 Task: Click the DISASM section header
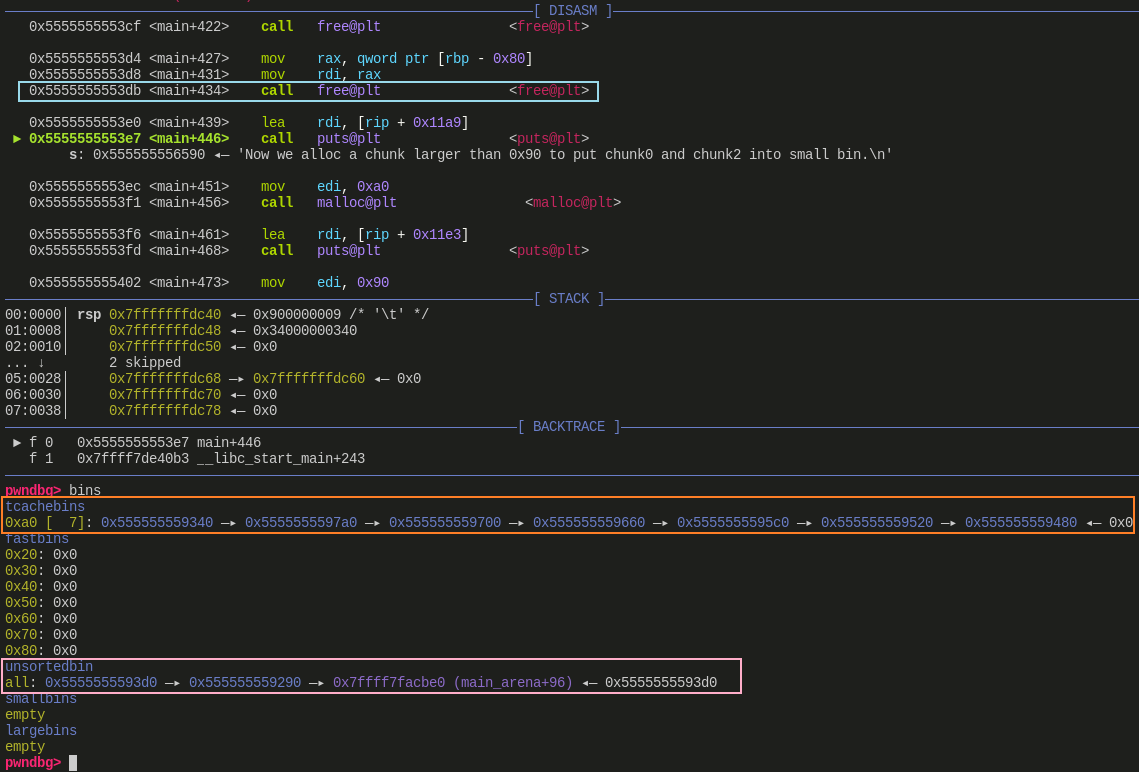572,11
